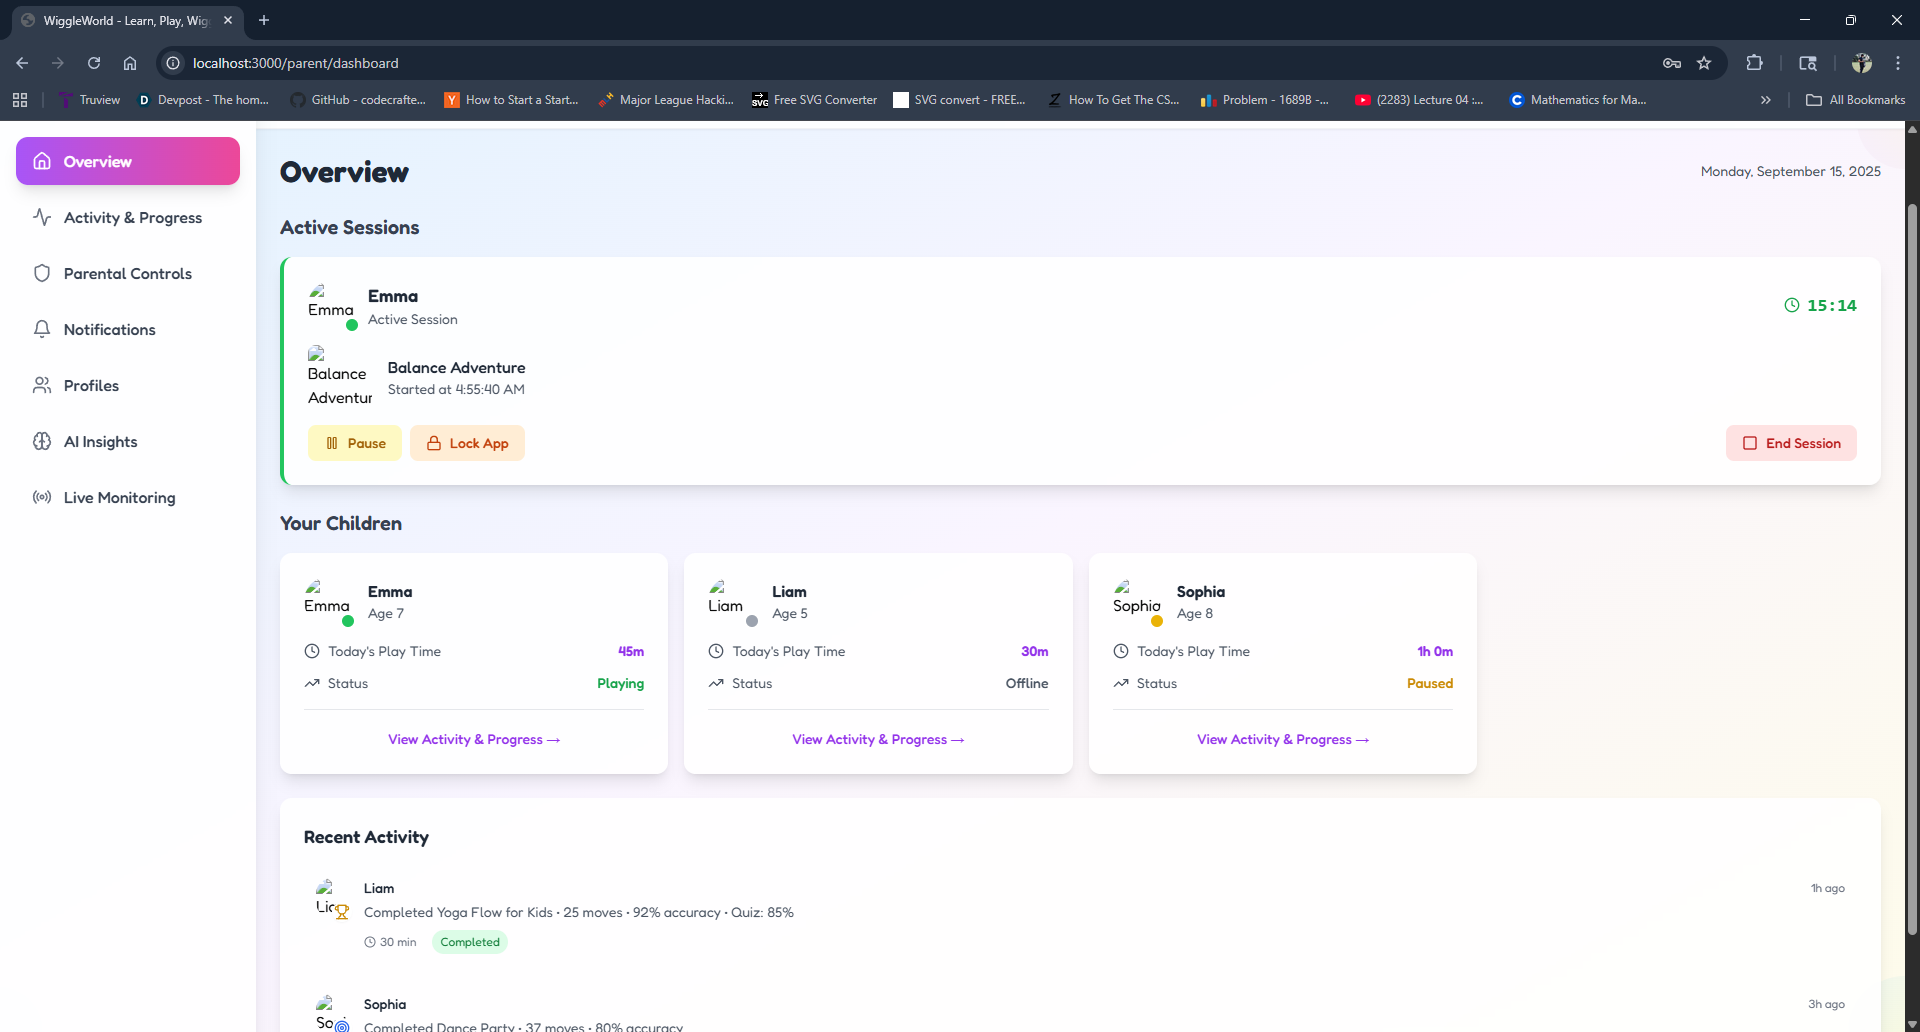
Task: View Activity & Progress for Liam
Action: pyautogui.click(x=878, y=739)
